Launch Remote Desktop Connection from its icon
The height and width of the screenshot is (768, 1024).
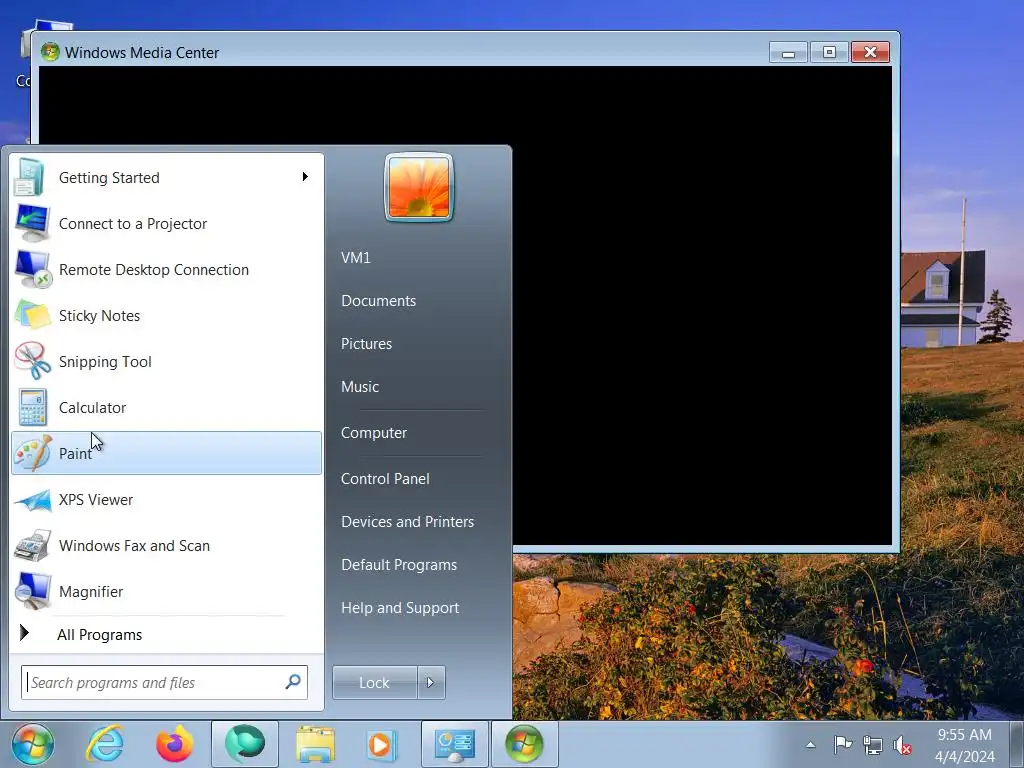33,270
